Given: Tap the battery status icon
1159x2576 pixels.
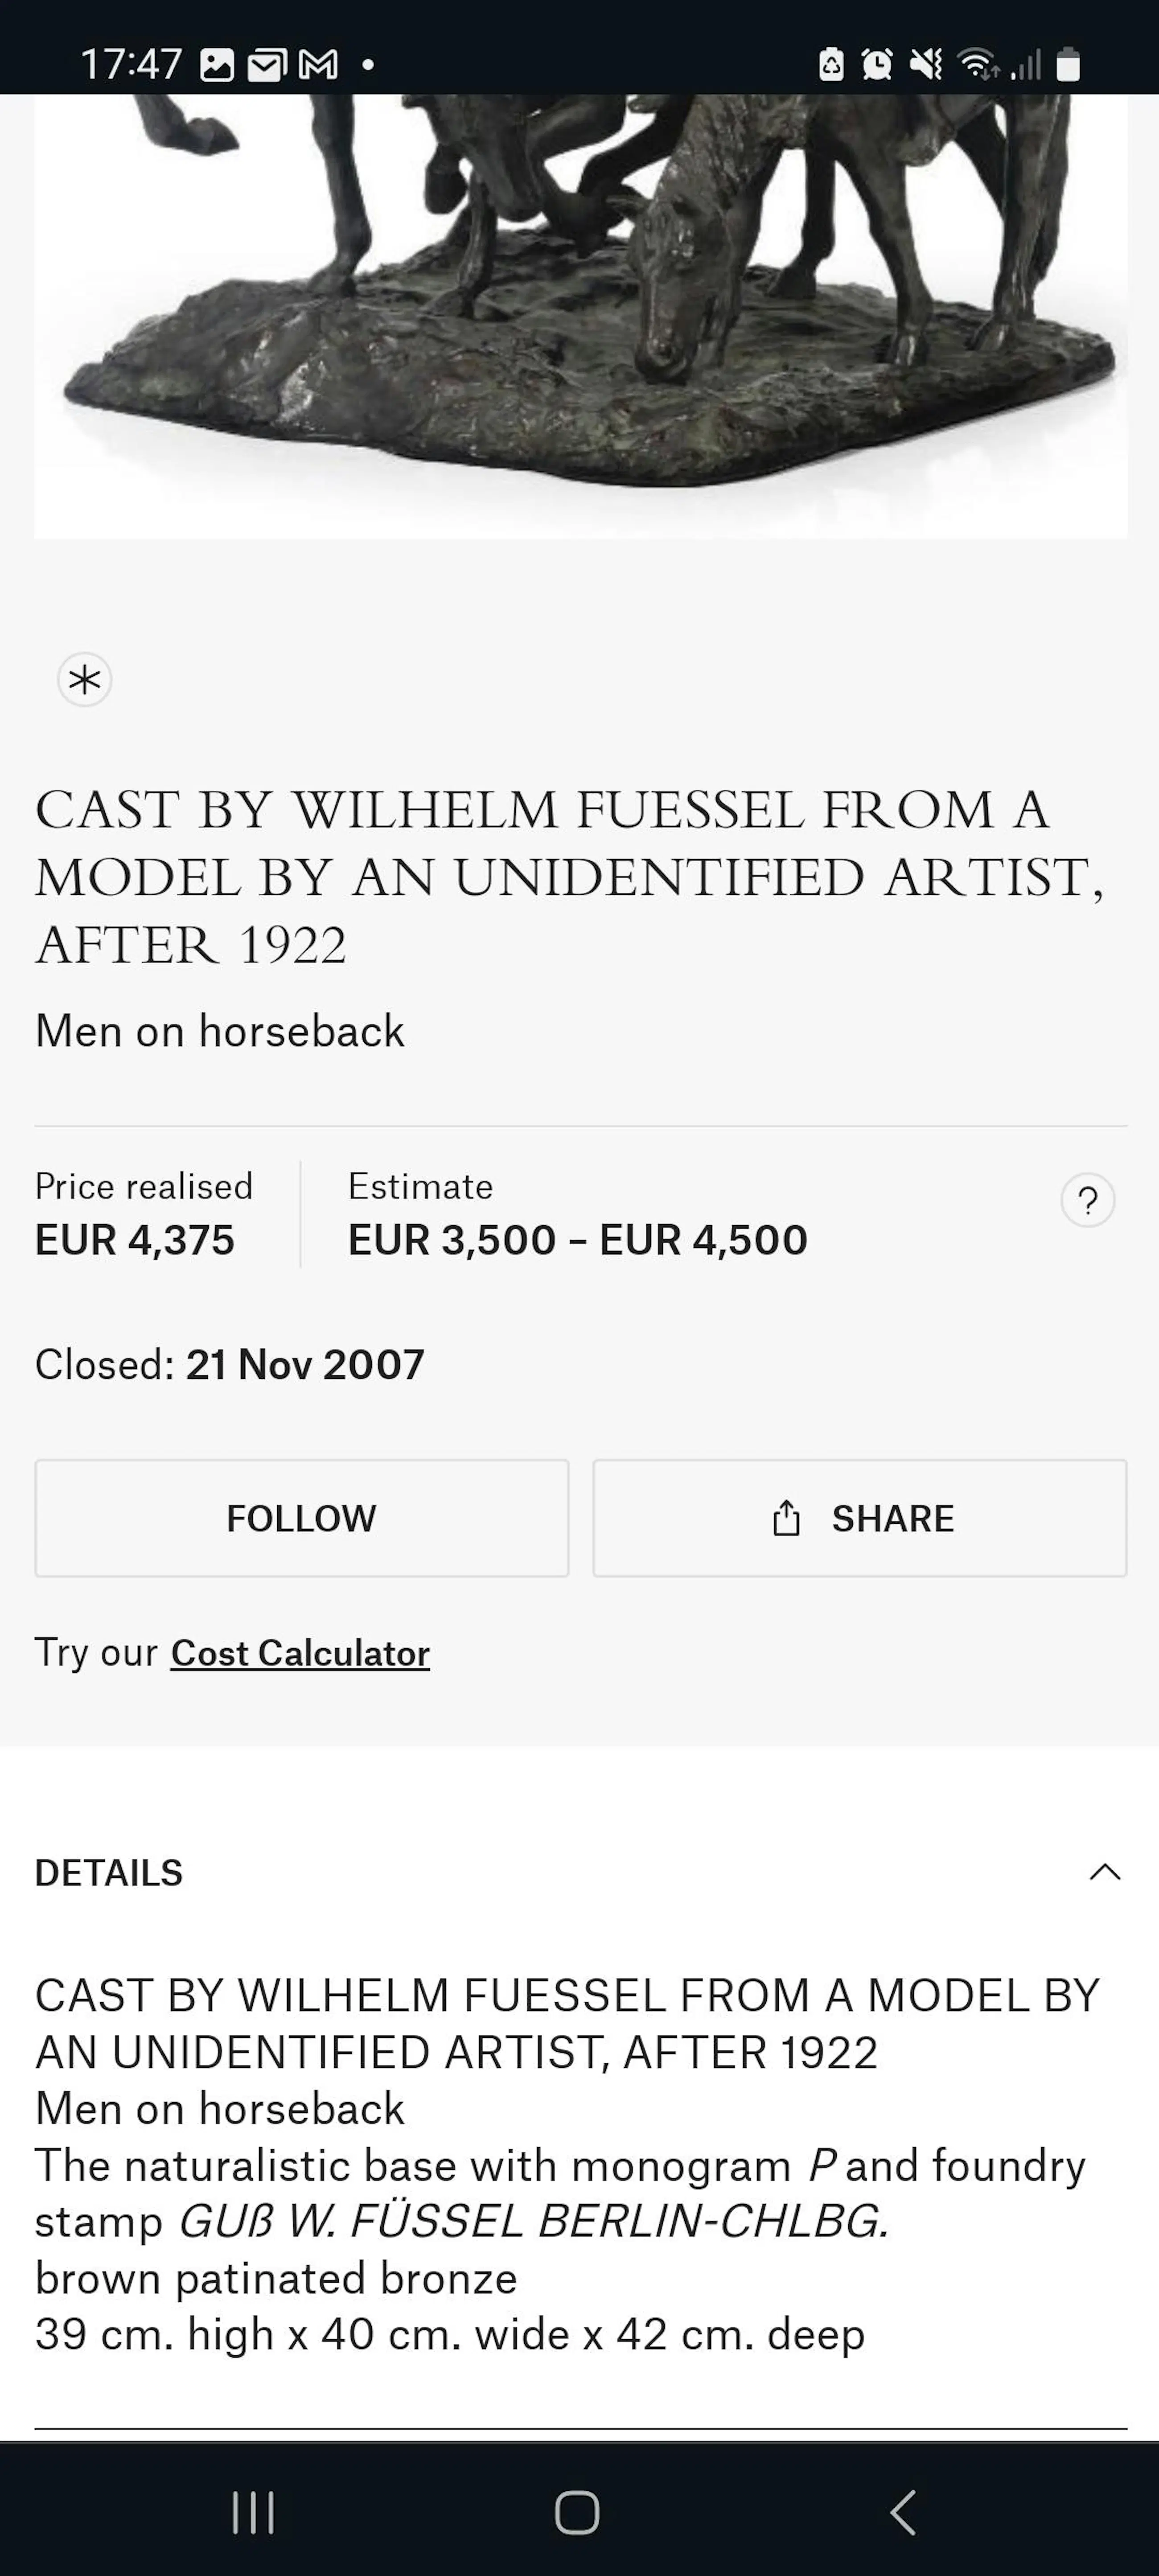Looking at the screenshot, I should coord(1068,65).
